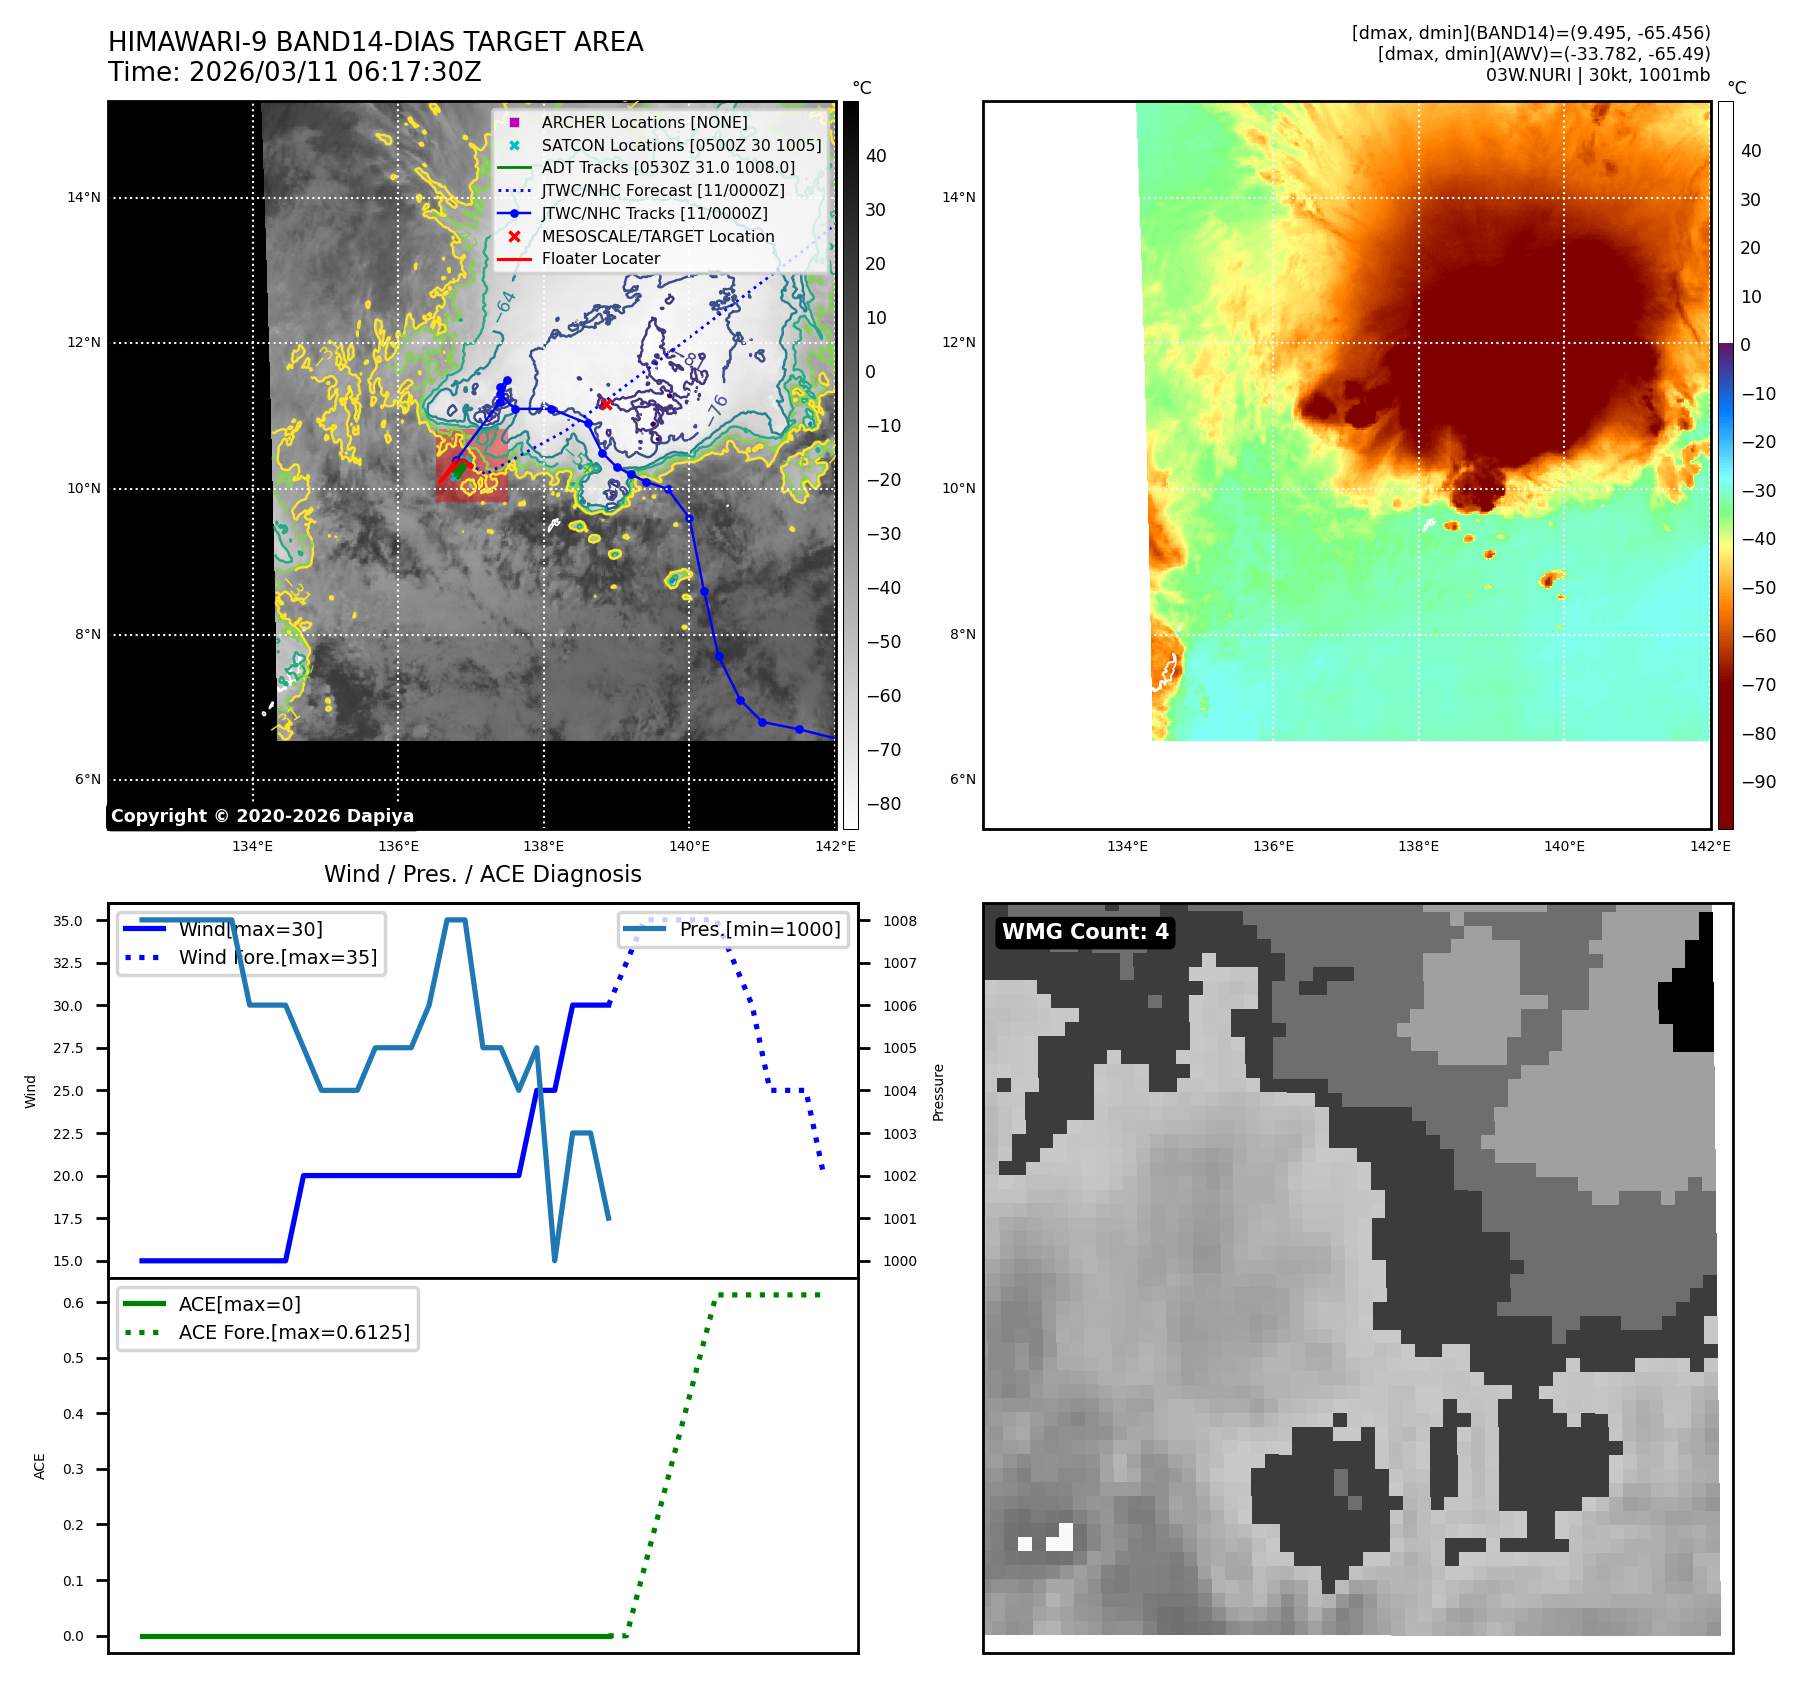Click the Wind / Pres. / ACE Diagnosis title
This screenshot has height=1690, width=1801.
point(482,874)
